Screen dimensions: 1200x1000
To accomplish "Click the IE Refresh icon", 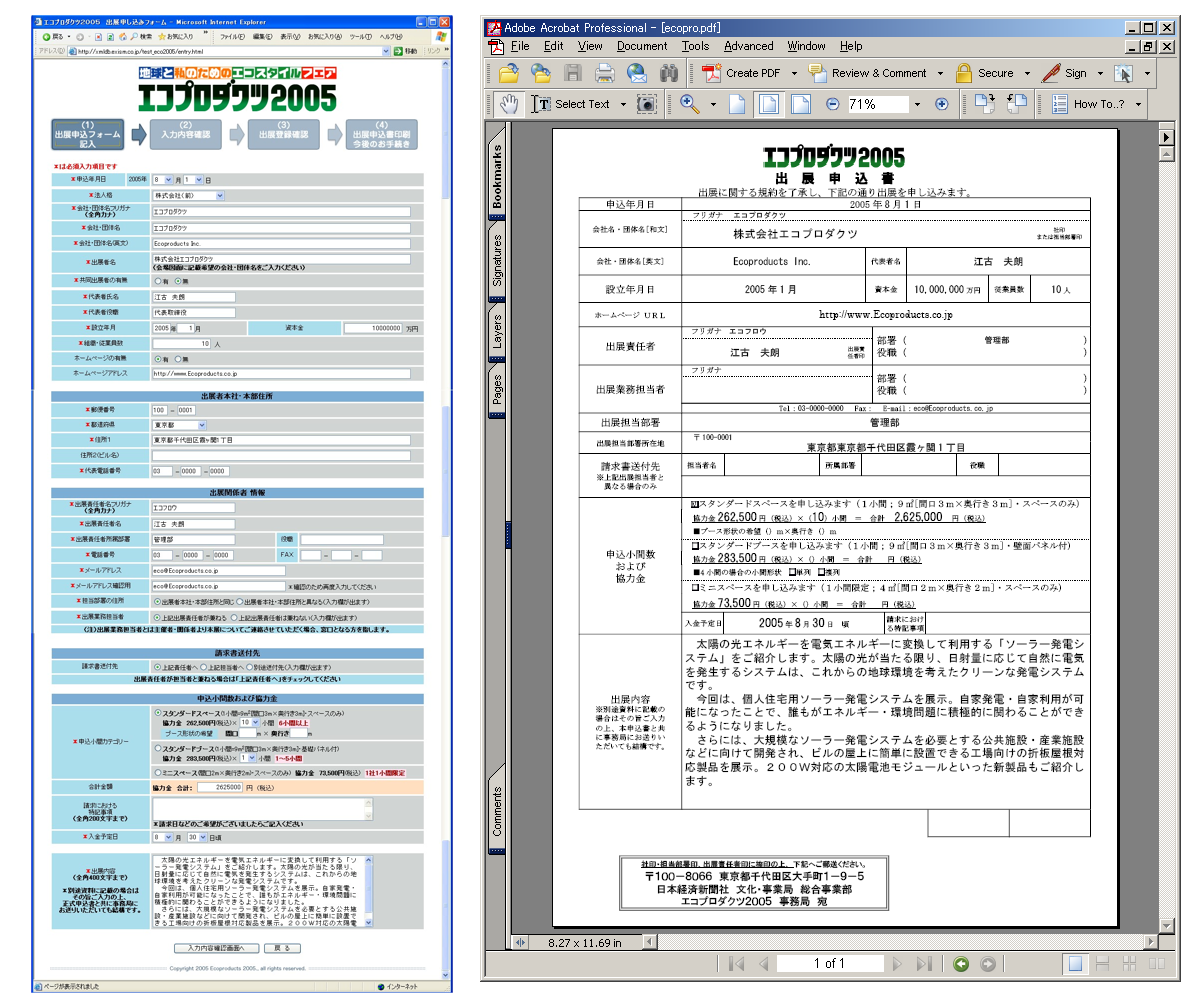I will tap(110, 36).
